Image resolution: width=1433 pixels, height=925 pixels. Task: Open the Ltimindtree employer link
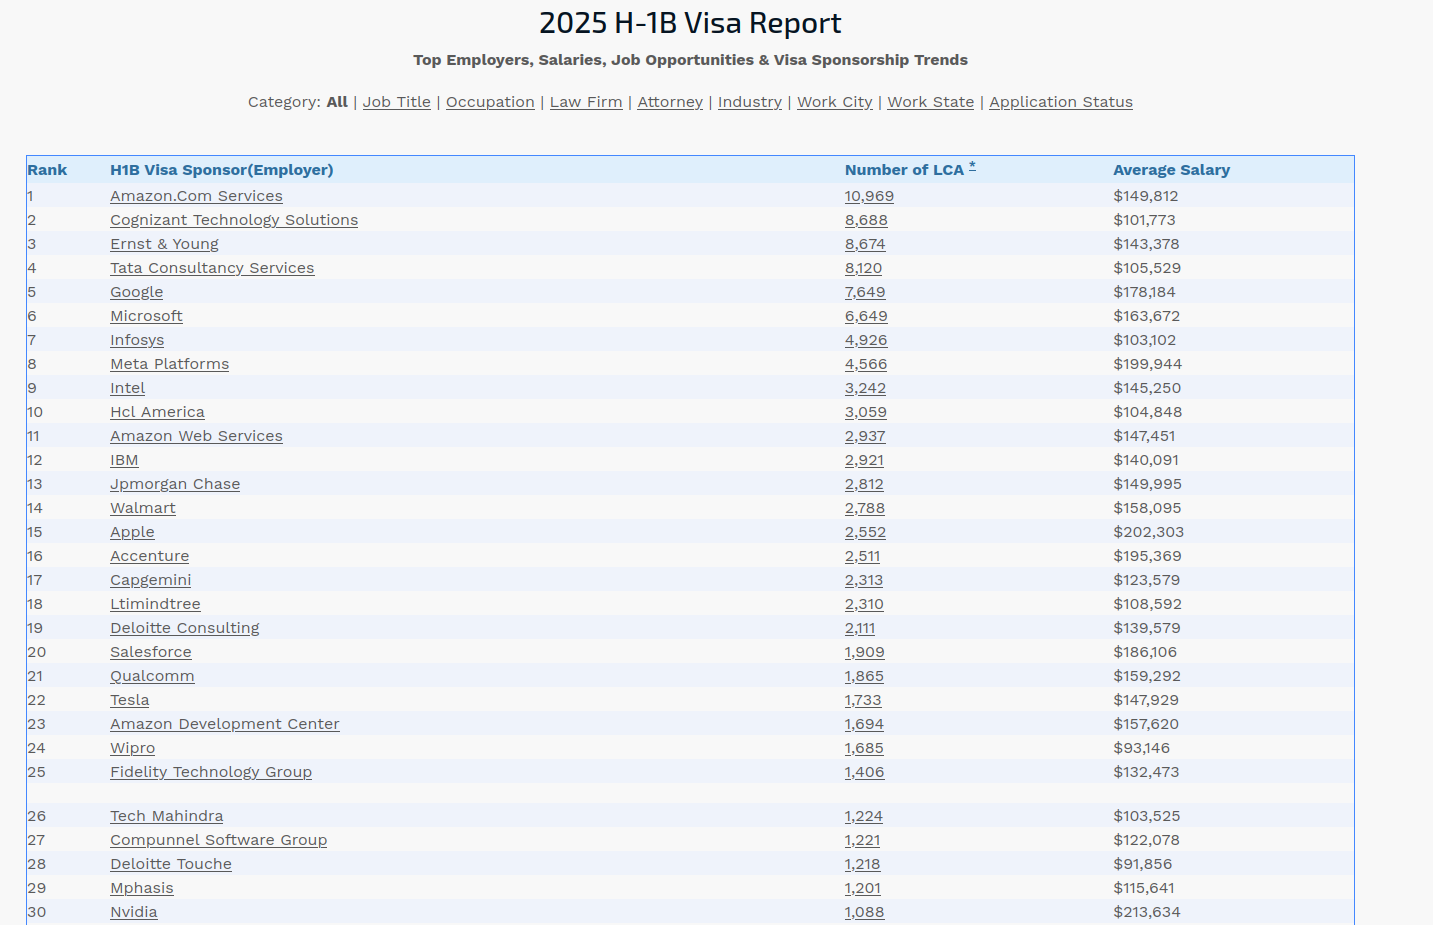click(x=155, y=604)
